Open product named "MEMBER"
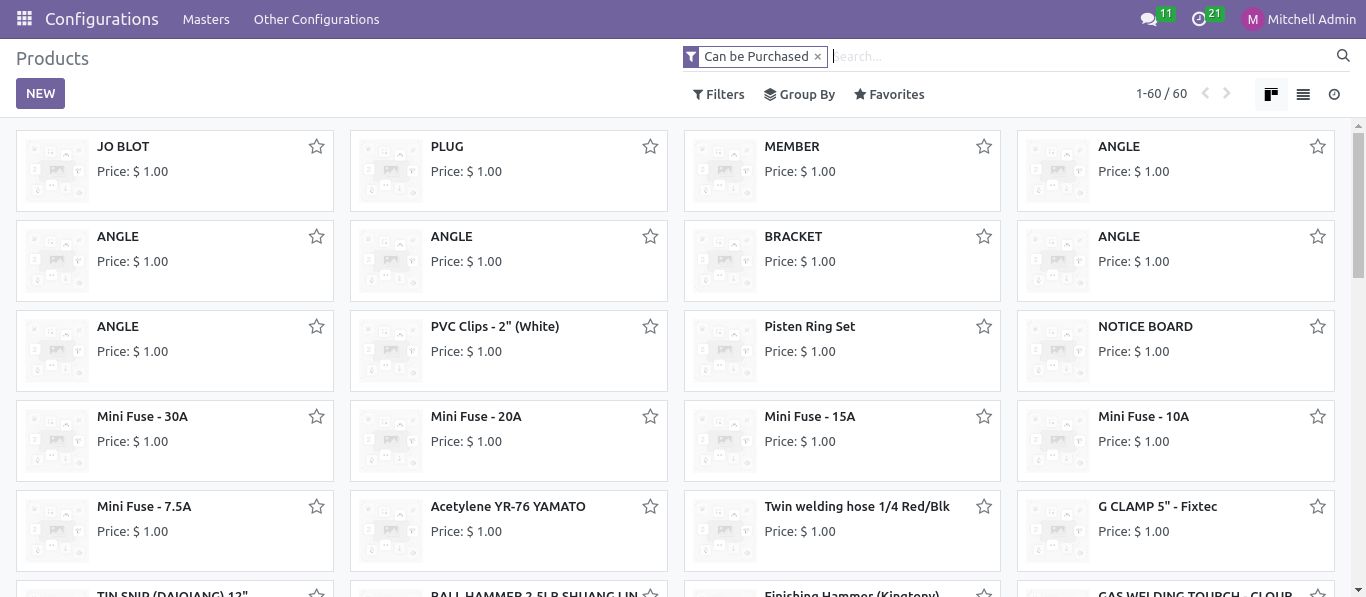 pos(792,147)
